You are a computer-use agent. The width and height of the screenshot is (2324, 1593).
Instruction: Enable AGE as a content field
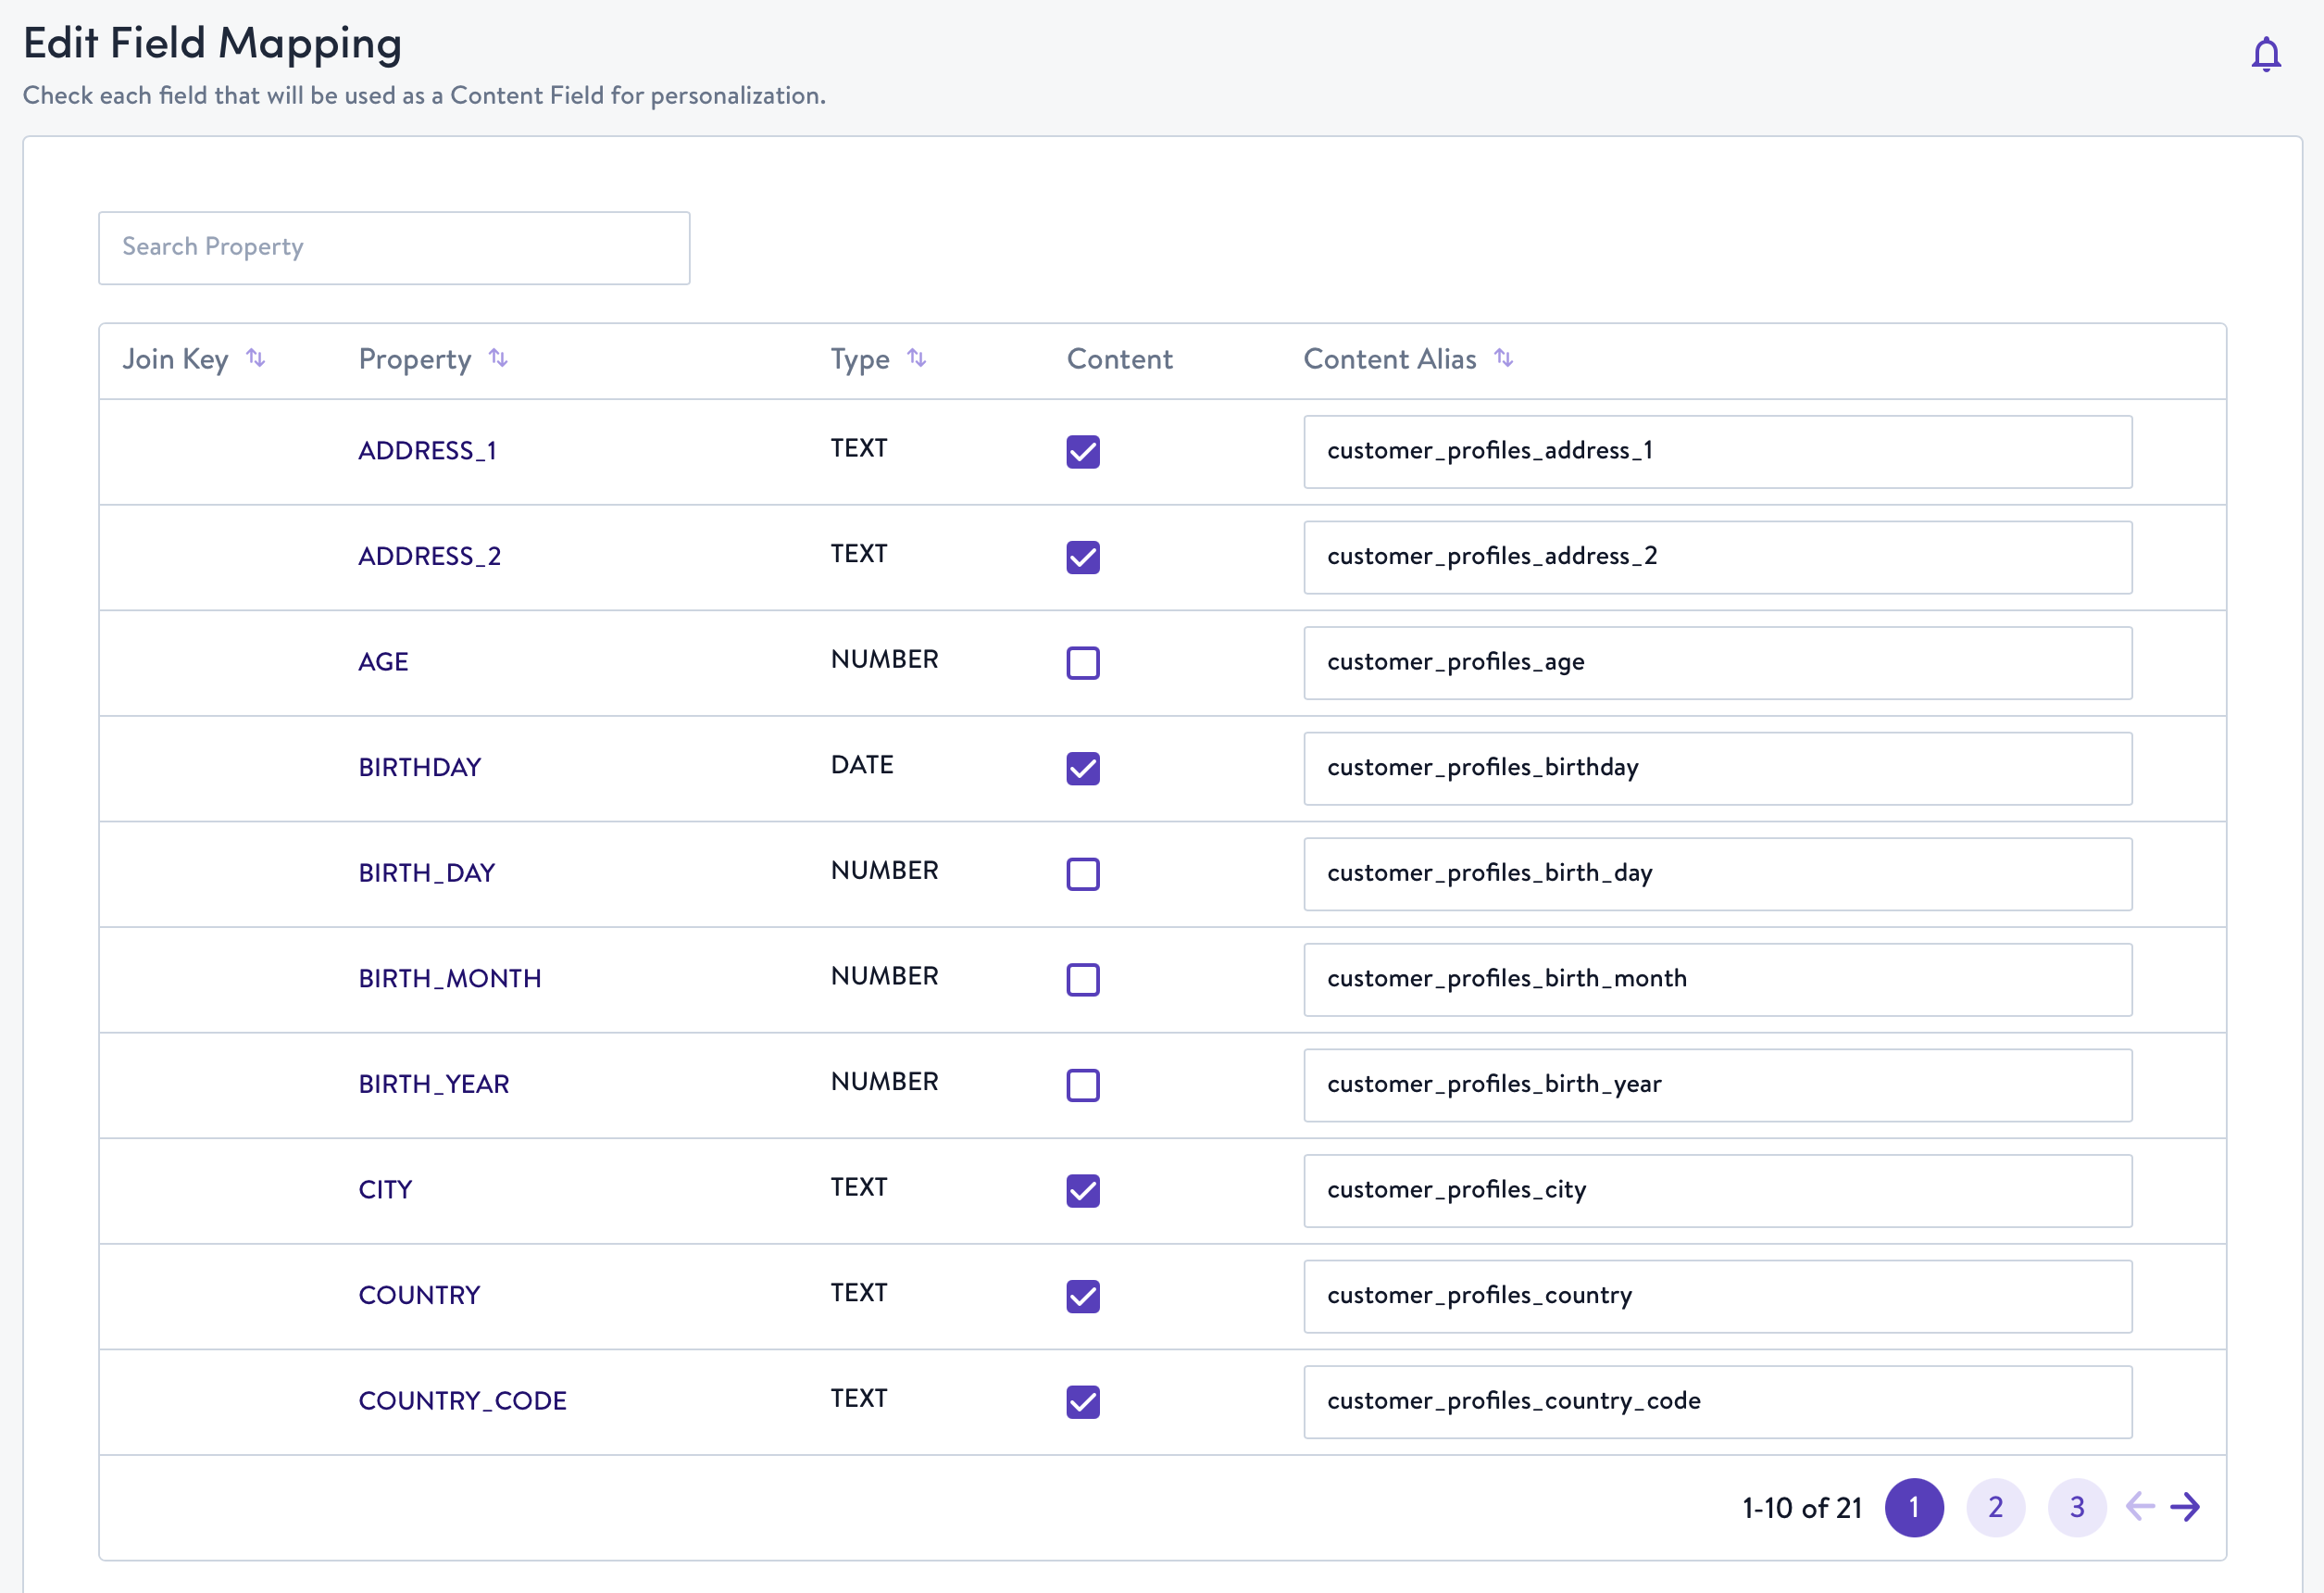(1082, 663)
